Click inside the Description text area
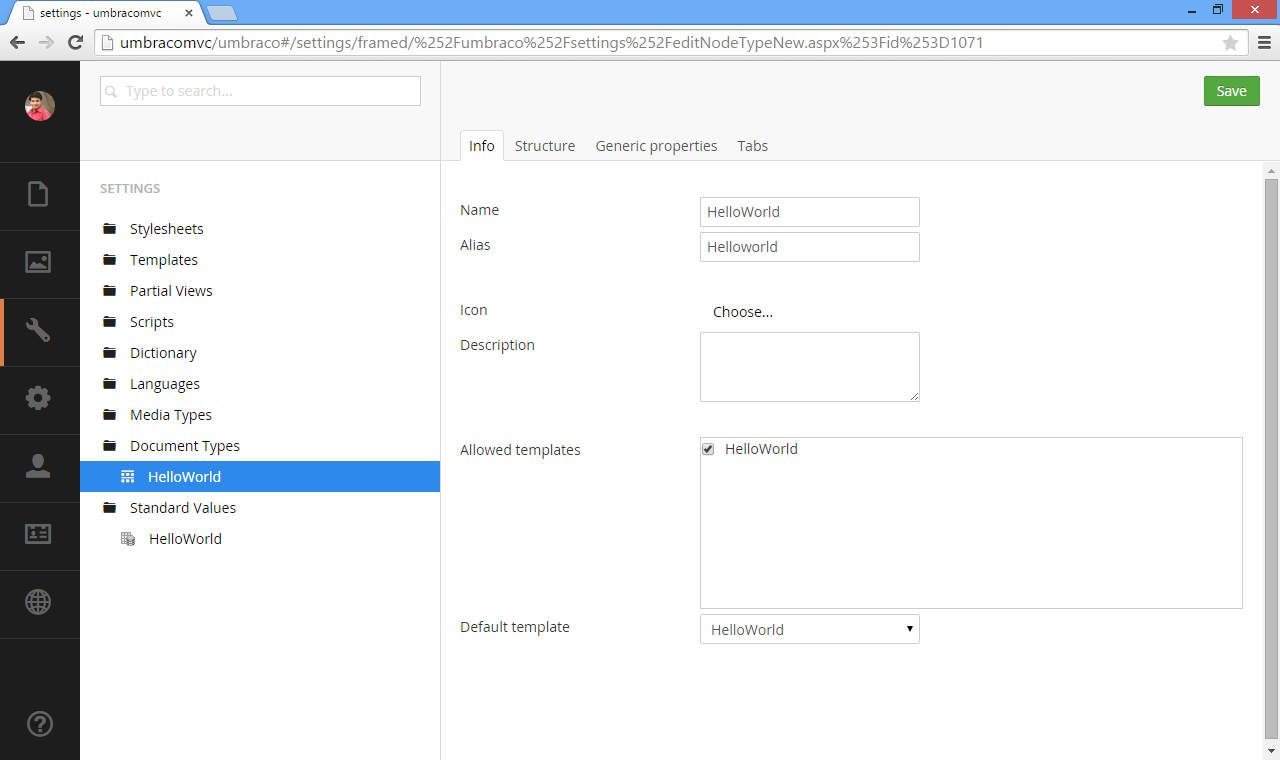This screenshot has height=760, width=1280. coord(809,366)
